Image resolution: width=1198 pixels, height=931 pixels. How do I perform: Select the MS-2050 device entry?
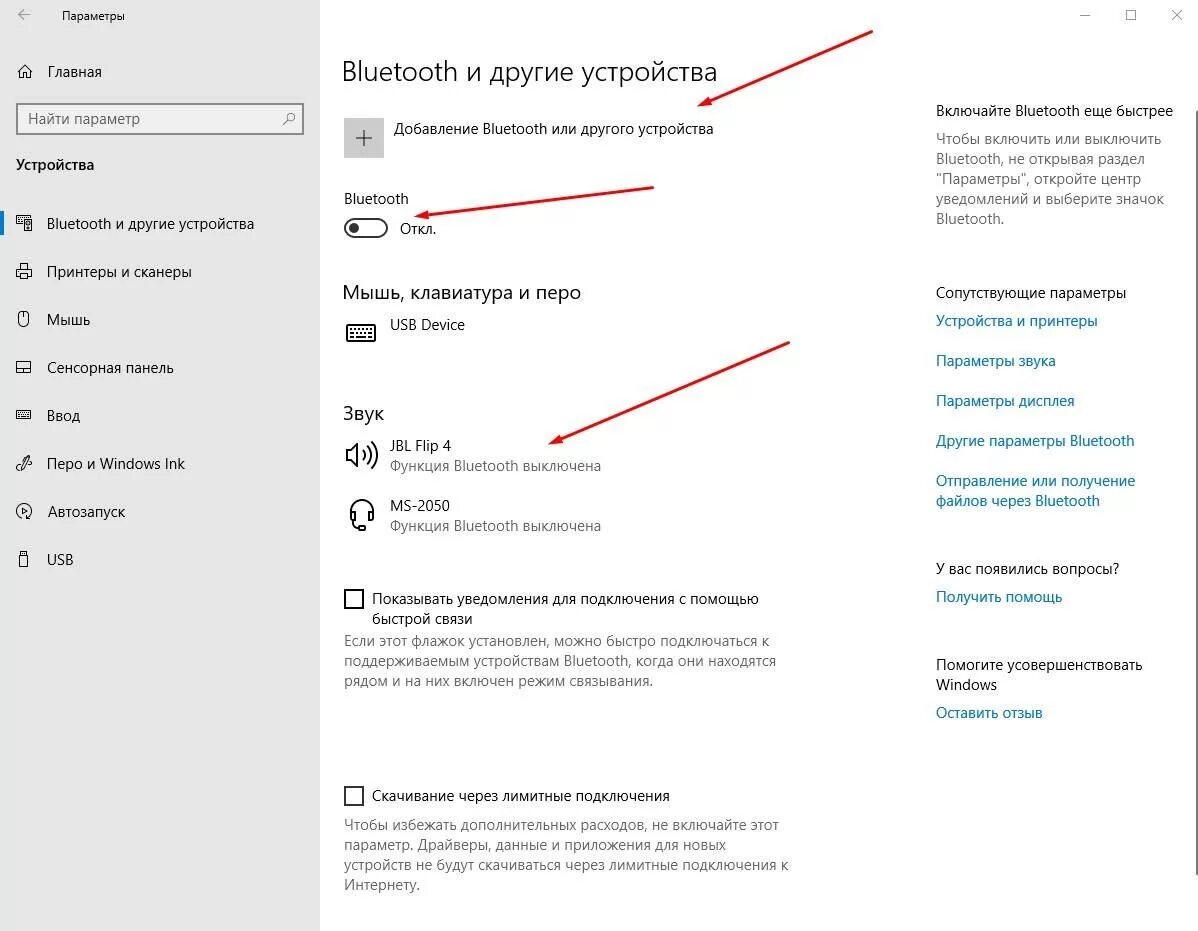tap(473, 516)
